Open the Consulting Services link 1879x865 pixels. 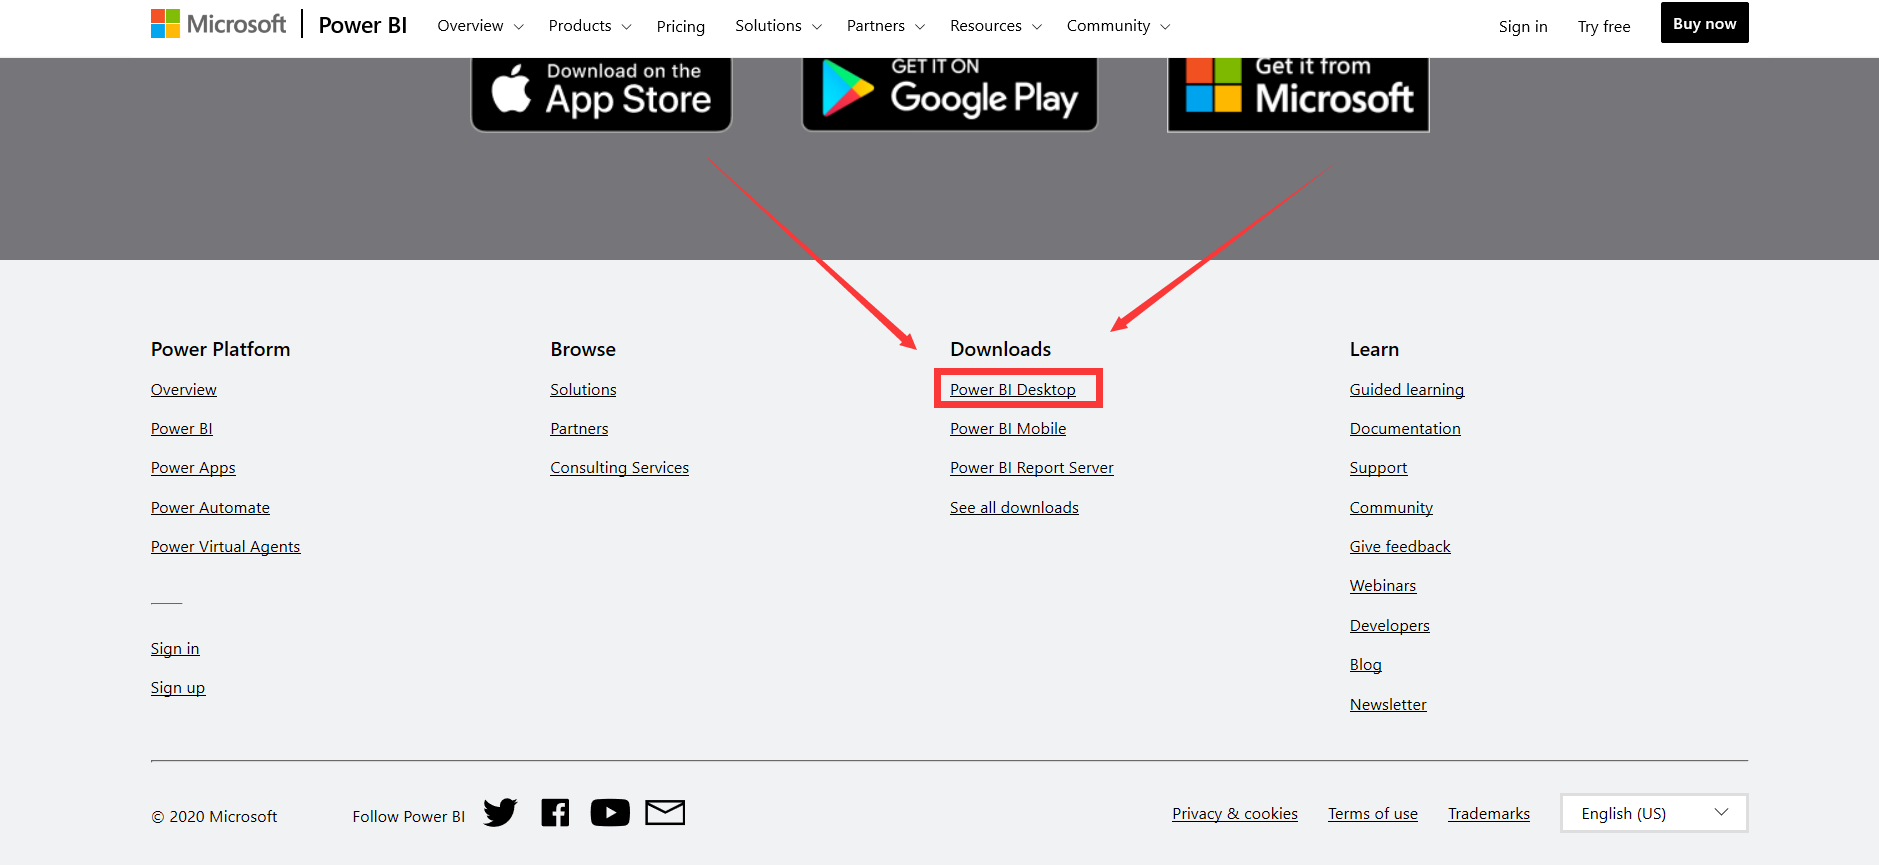[620, 467]
